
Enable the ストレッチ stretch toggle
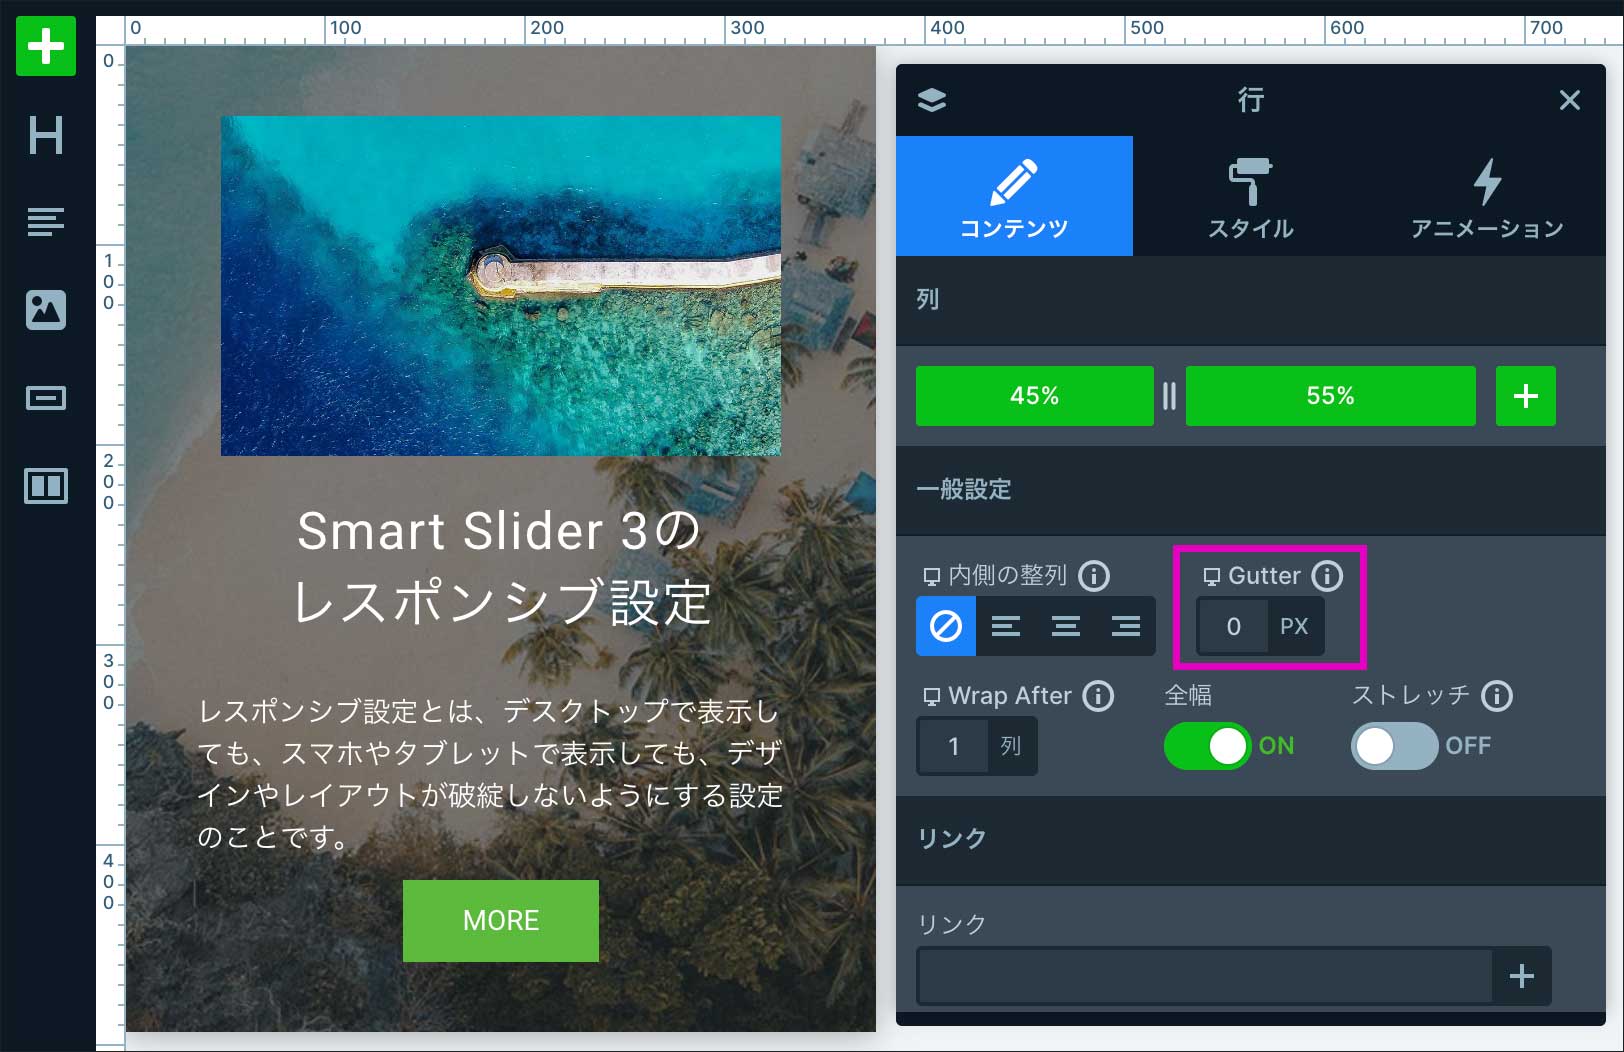(1394, 746)
